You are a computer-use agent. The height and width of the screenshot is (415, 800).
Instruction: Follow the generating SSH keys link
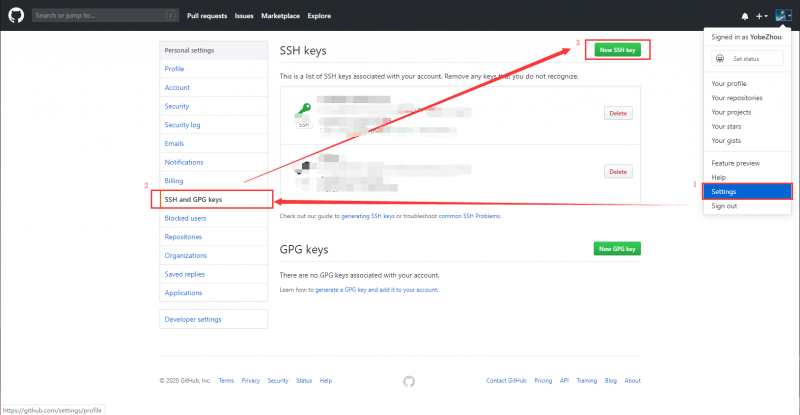point(368,216)
